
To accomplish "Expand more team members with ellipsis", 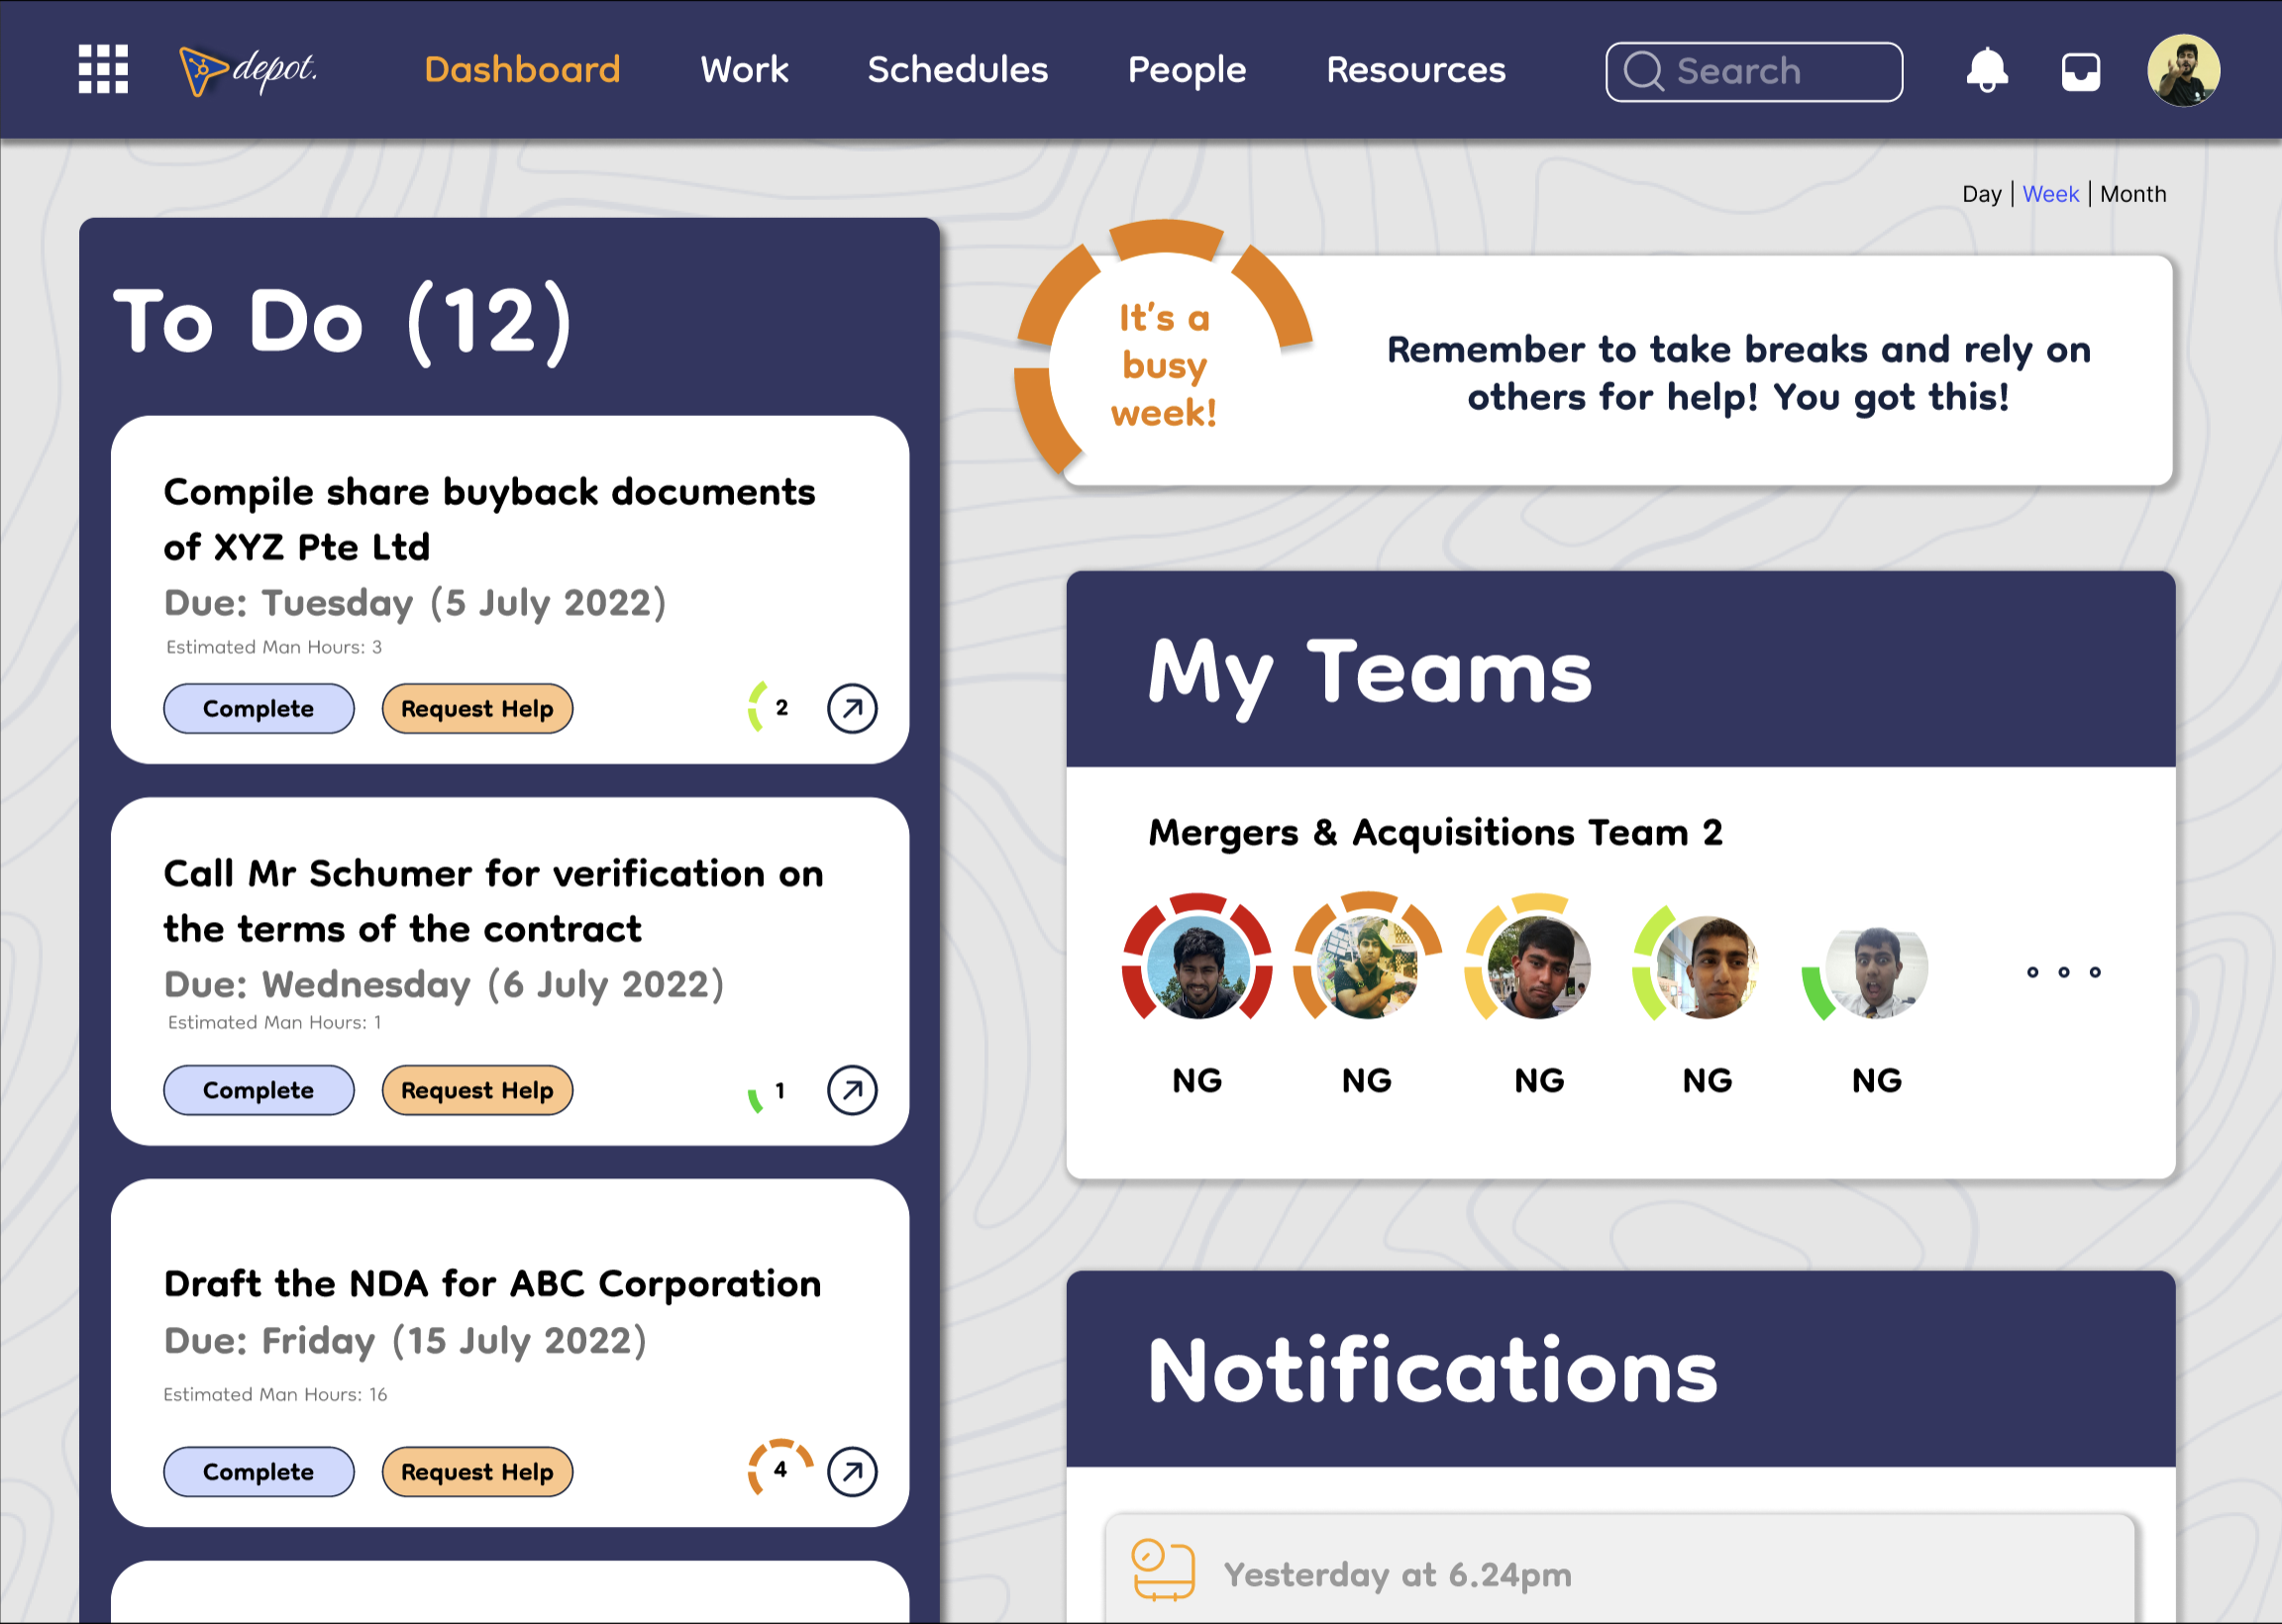I will tap(2063, 972).
